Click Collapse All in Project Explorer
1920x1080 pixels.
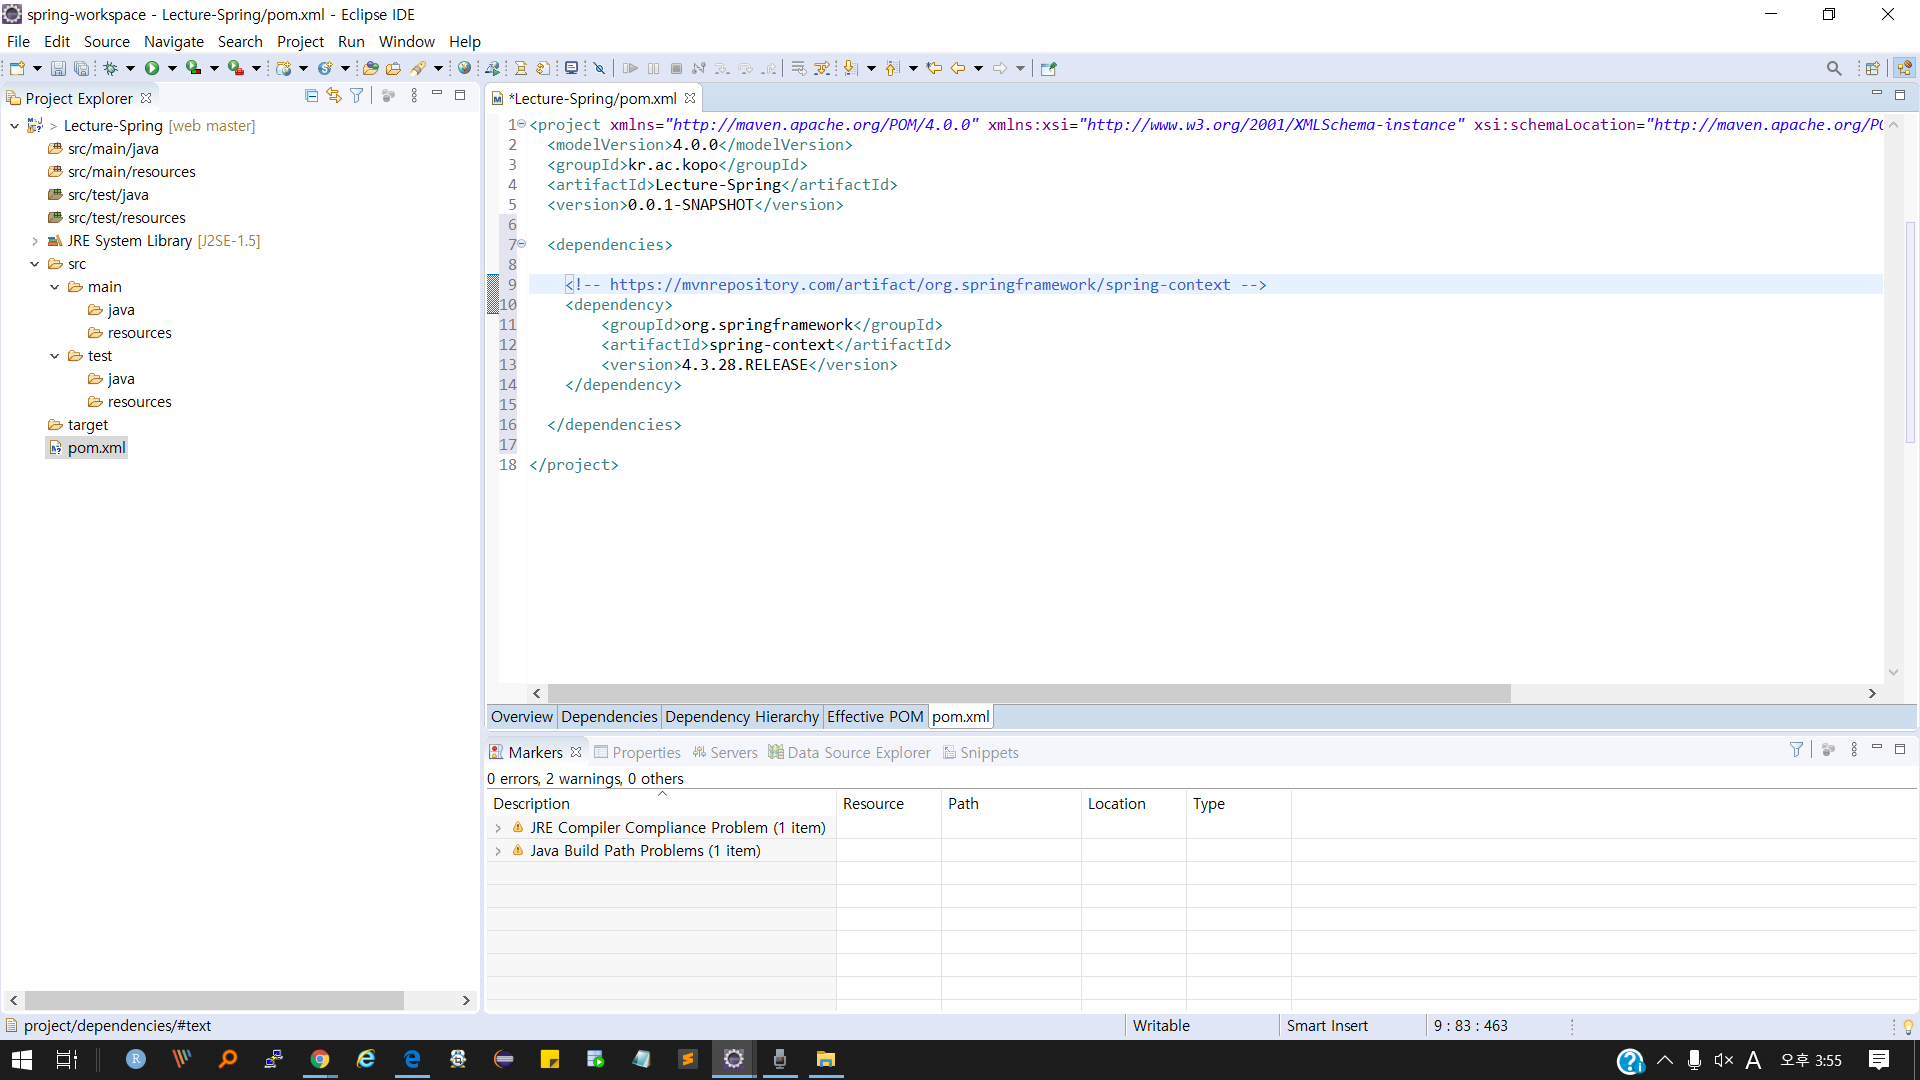pyautogui.click(x=311, y=96)
